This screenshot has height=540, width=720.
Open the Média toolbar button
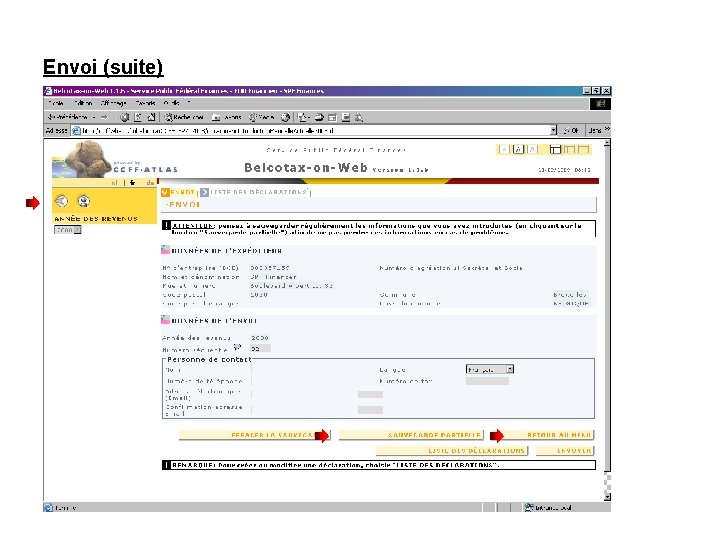[261, 118]
